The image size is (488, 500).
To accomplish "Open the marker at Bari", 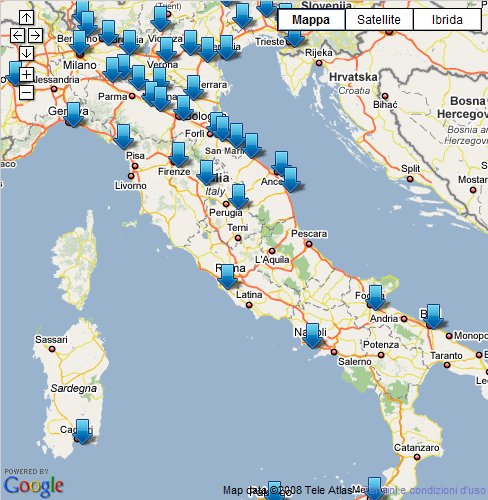I will click(433, 317).
